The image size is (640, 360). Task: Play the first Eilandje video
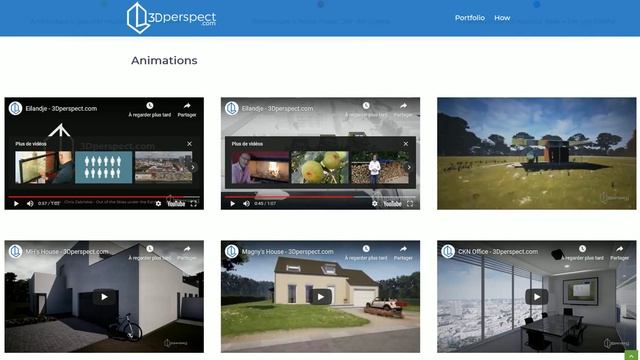point(16,203)
